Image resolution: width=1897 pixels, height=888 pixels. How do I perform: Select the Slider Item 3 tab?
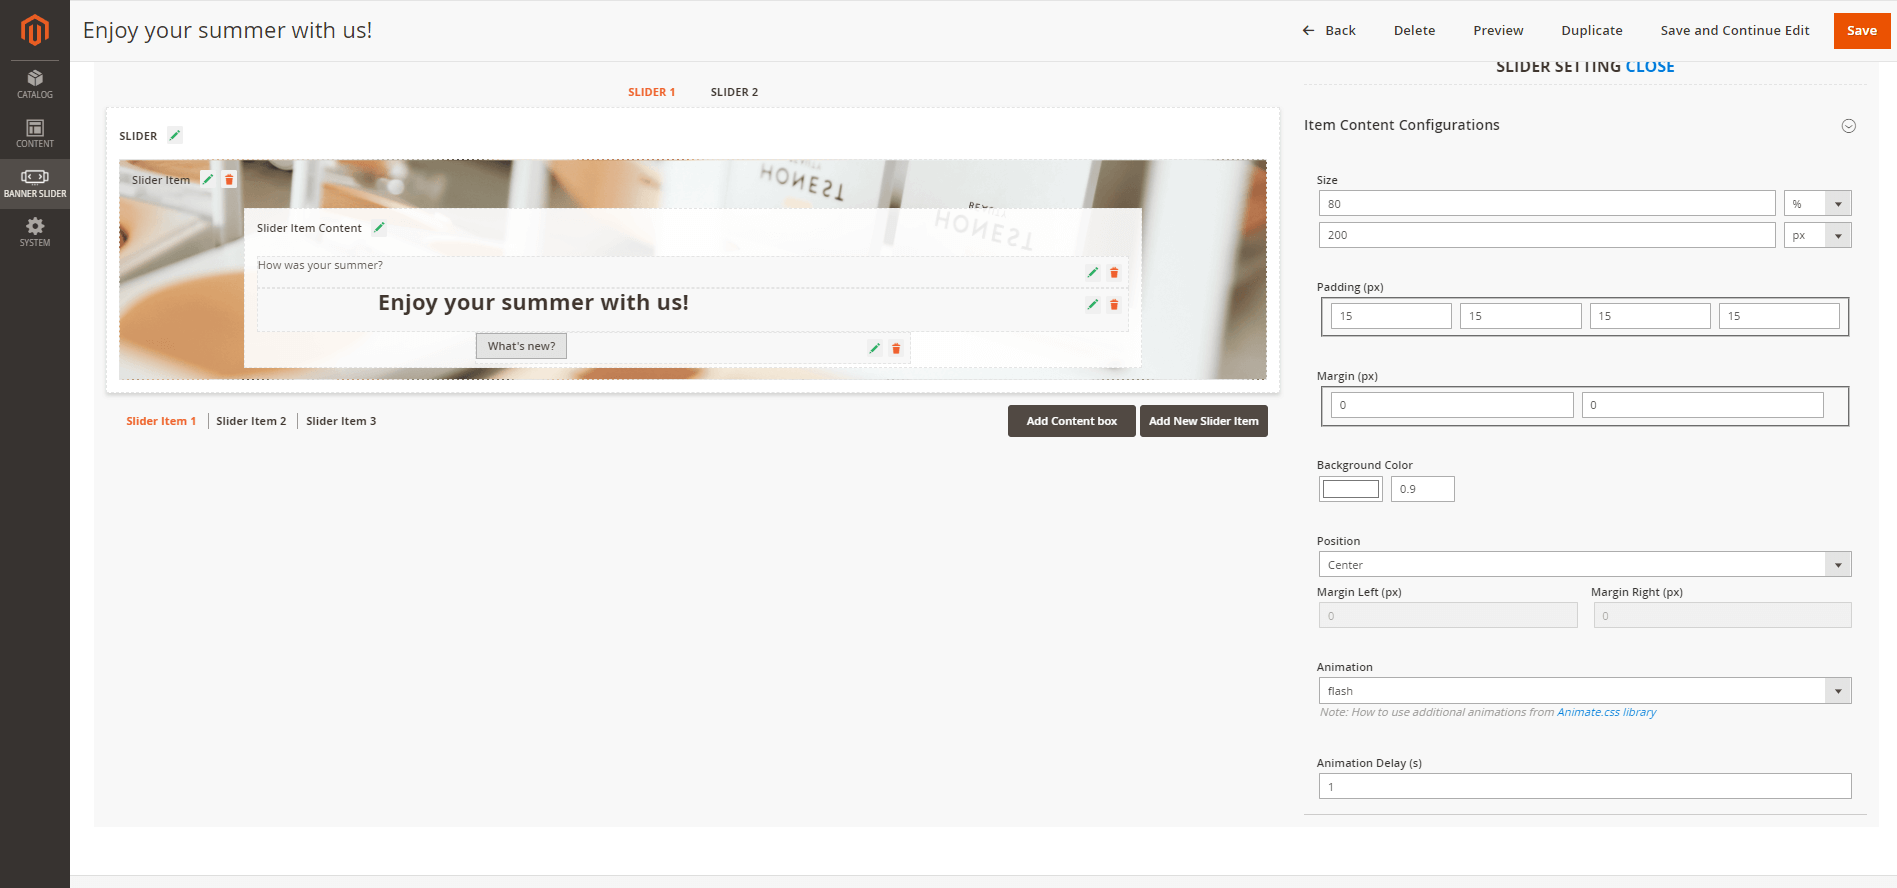point(341,421)
